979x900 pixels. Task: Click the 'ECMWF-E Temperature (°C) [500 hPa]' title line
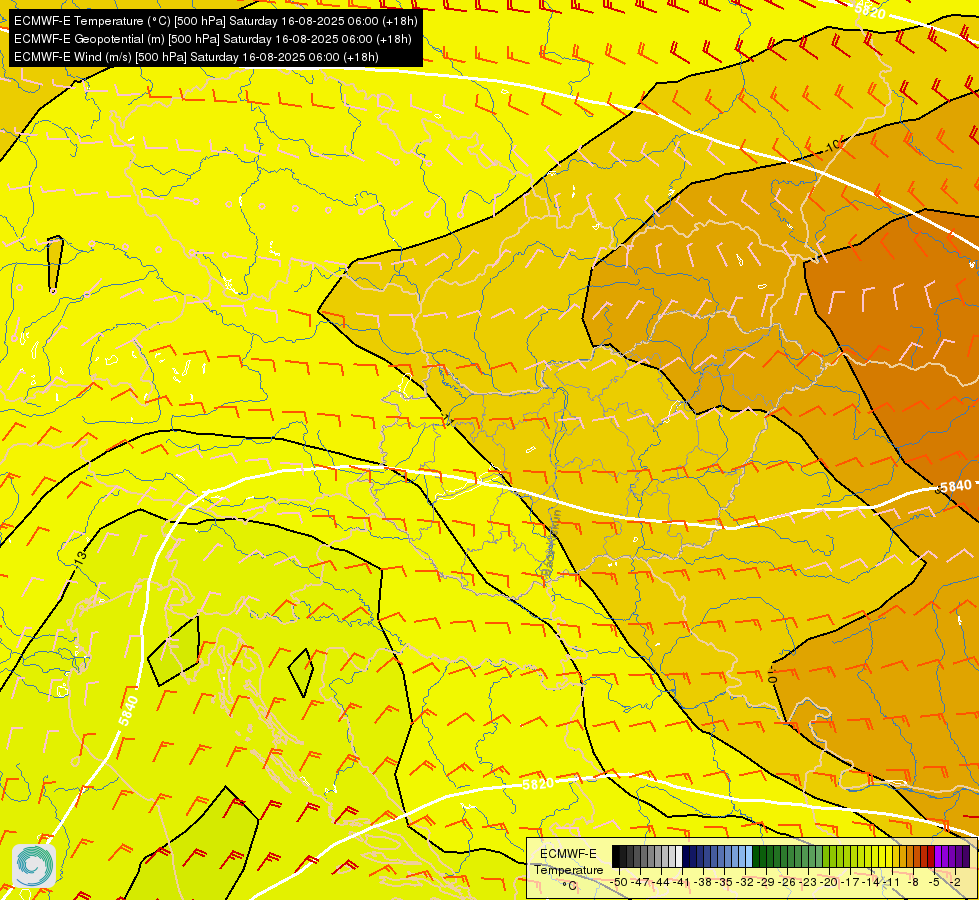pos(215,21)
